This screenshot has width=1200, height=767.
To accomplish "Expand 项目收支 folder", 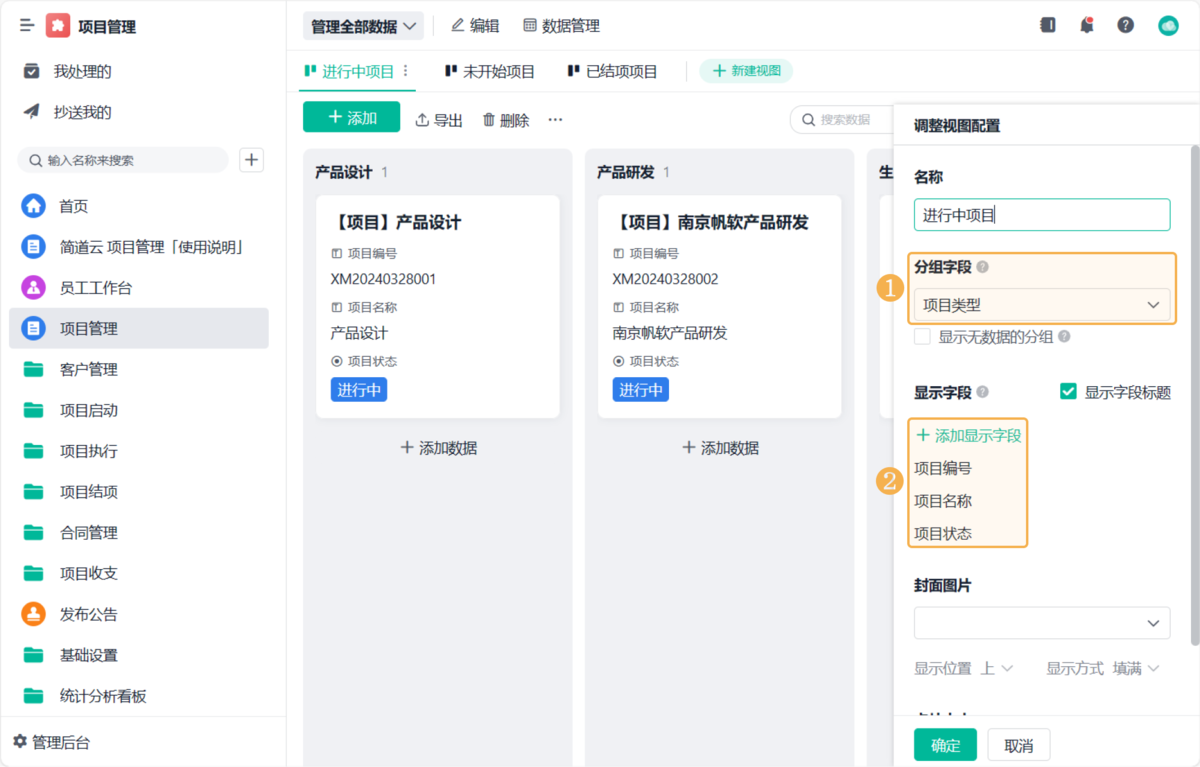I will pyautogui.click(x=138, y=573).
